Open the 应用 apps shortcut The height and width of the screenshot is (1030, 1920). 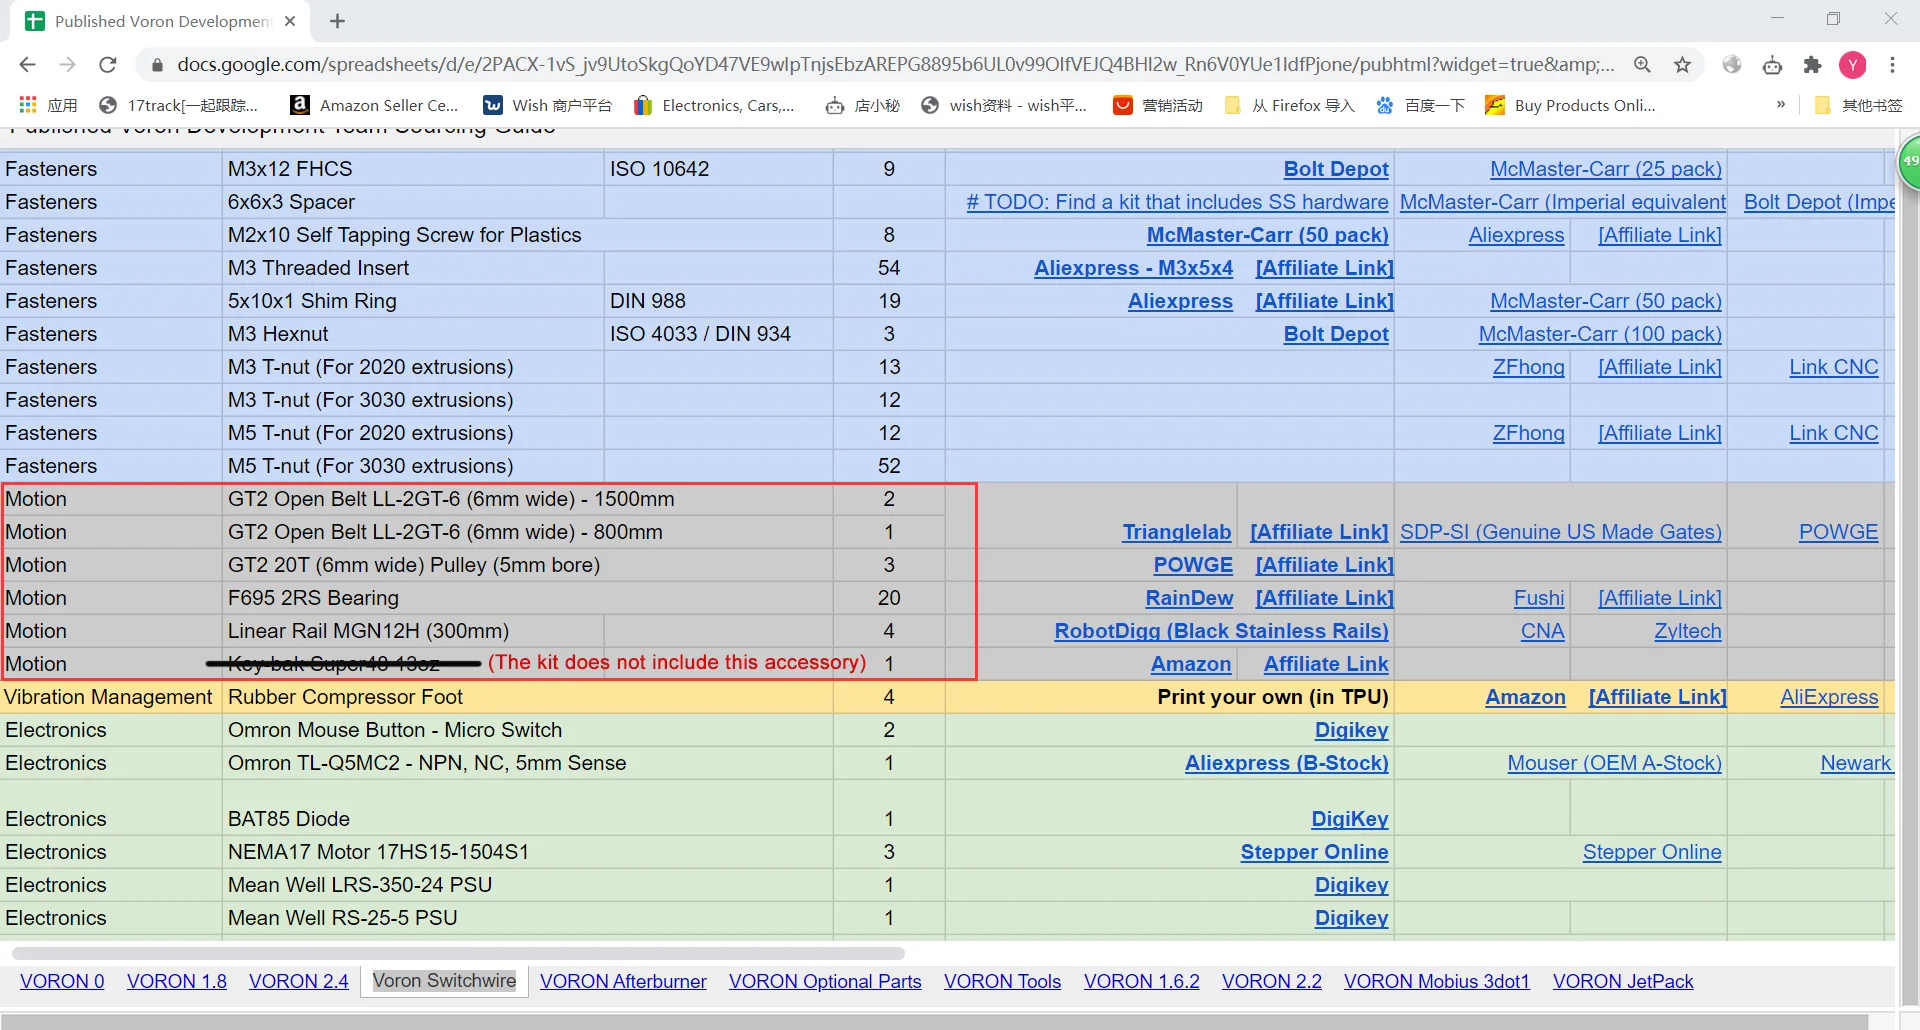point(48,105)
